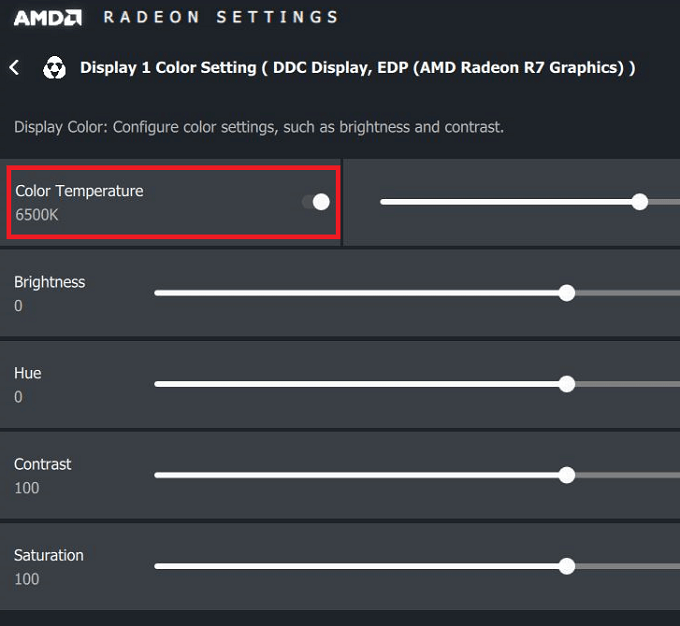This screenshot has height=626, width=680.
Task: Toggle the Color Temperature switch
Action: (316, 202)
